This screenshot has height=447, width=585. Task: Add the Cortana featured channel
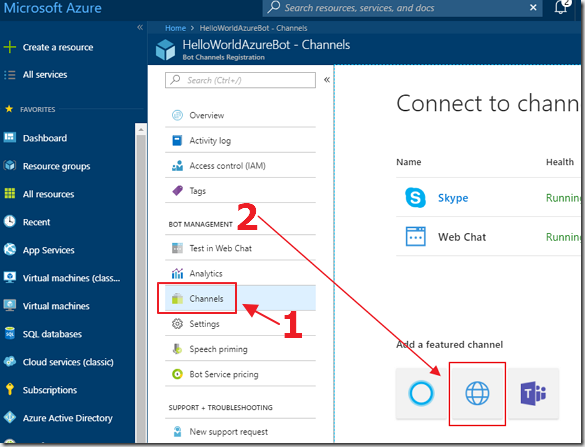pos(421,393)
